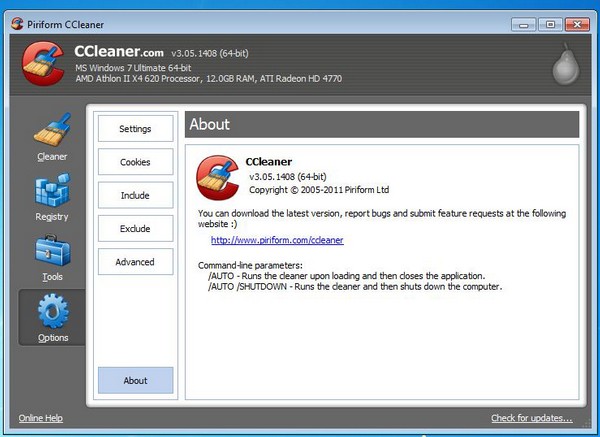Click the Piriform pear logo
Screen dimensions: 600x437
tap(566, 64)
